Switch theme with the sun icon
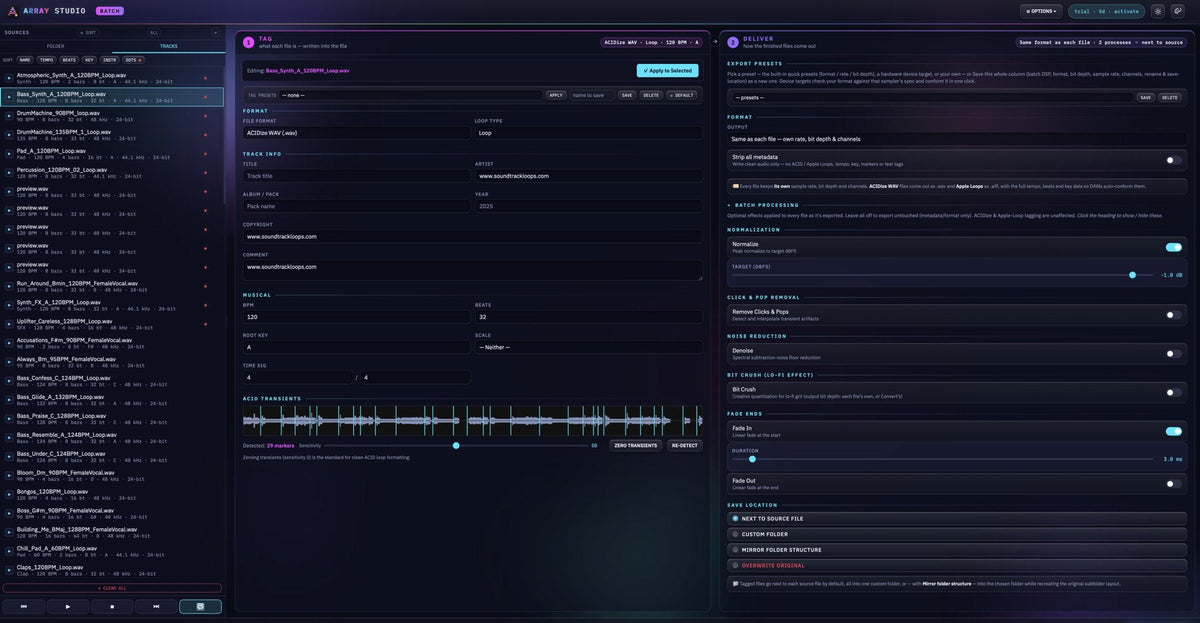1200x623 pixels. (1158, 11)
